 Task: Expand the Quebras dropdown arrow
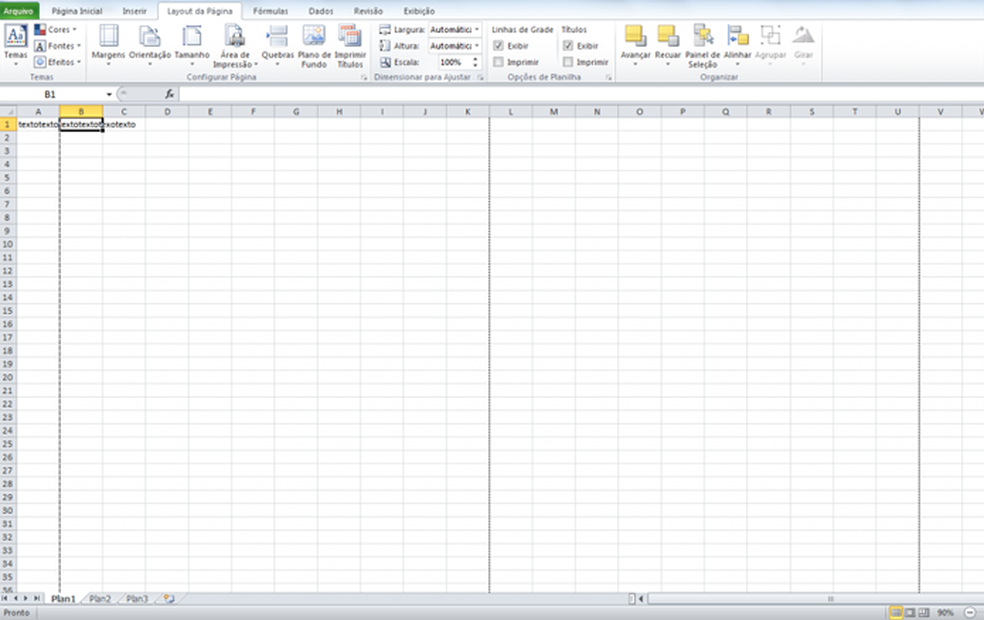point(277,64)
